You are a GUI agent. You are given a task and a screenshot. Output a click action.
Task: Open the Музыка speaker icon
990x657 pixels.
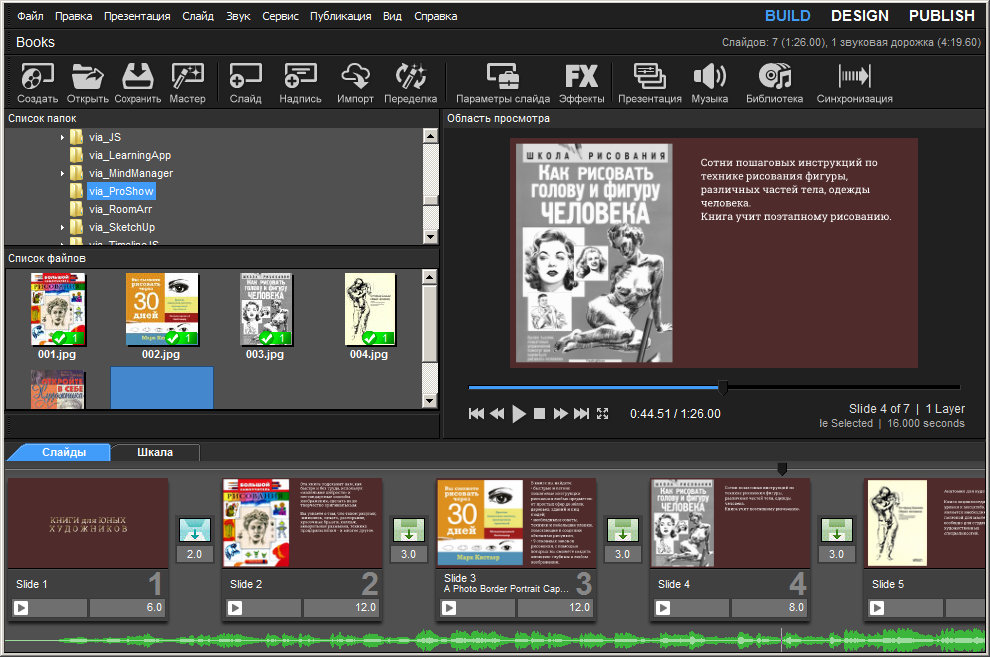709,77
